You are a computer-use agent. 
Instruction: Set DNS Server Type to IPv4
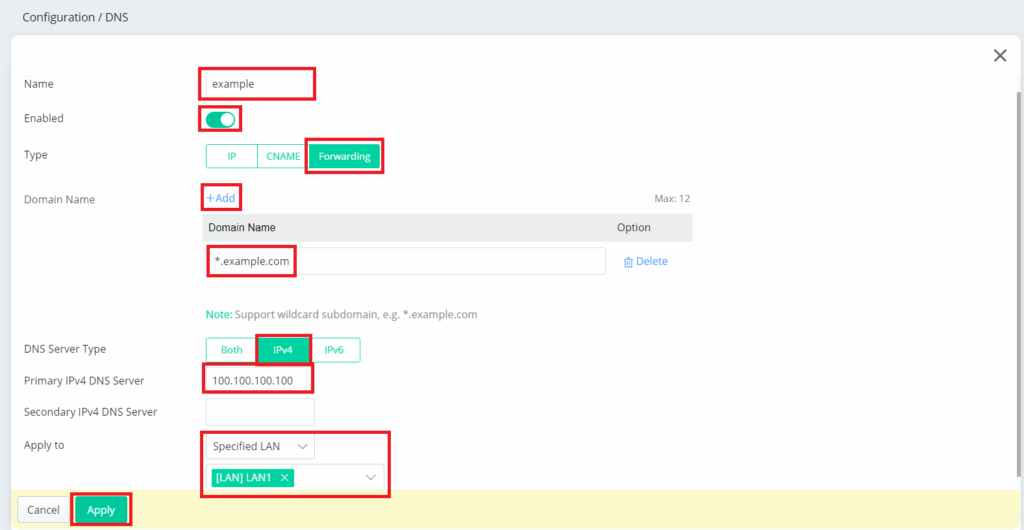pos(283,350)
